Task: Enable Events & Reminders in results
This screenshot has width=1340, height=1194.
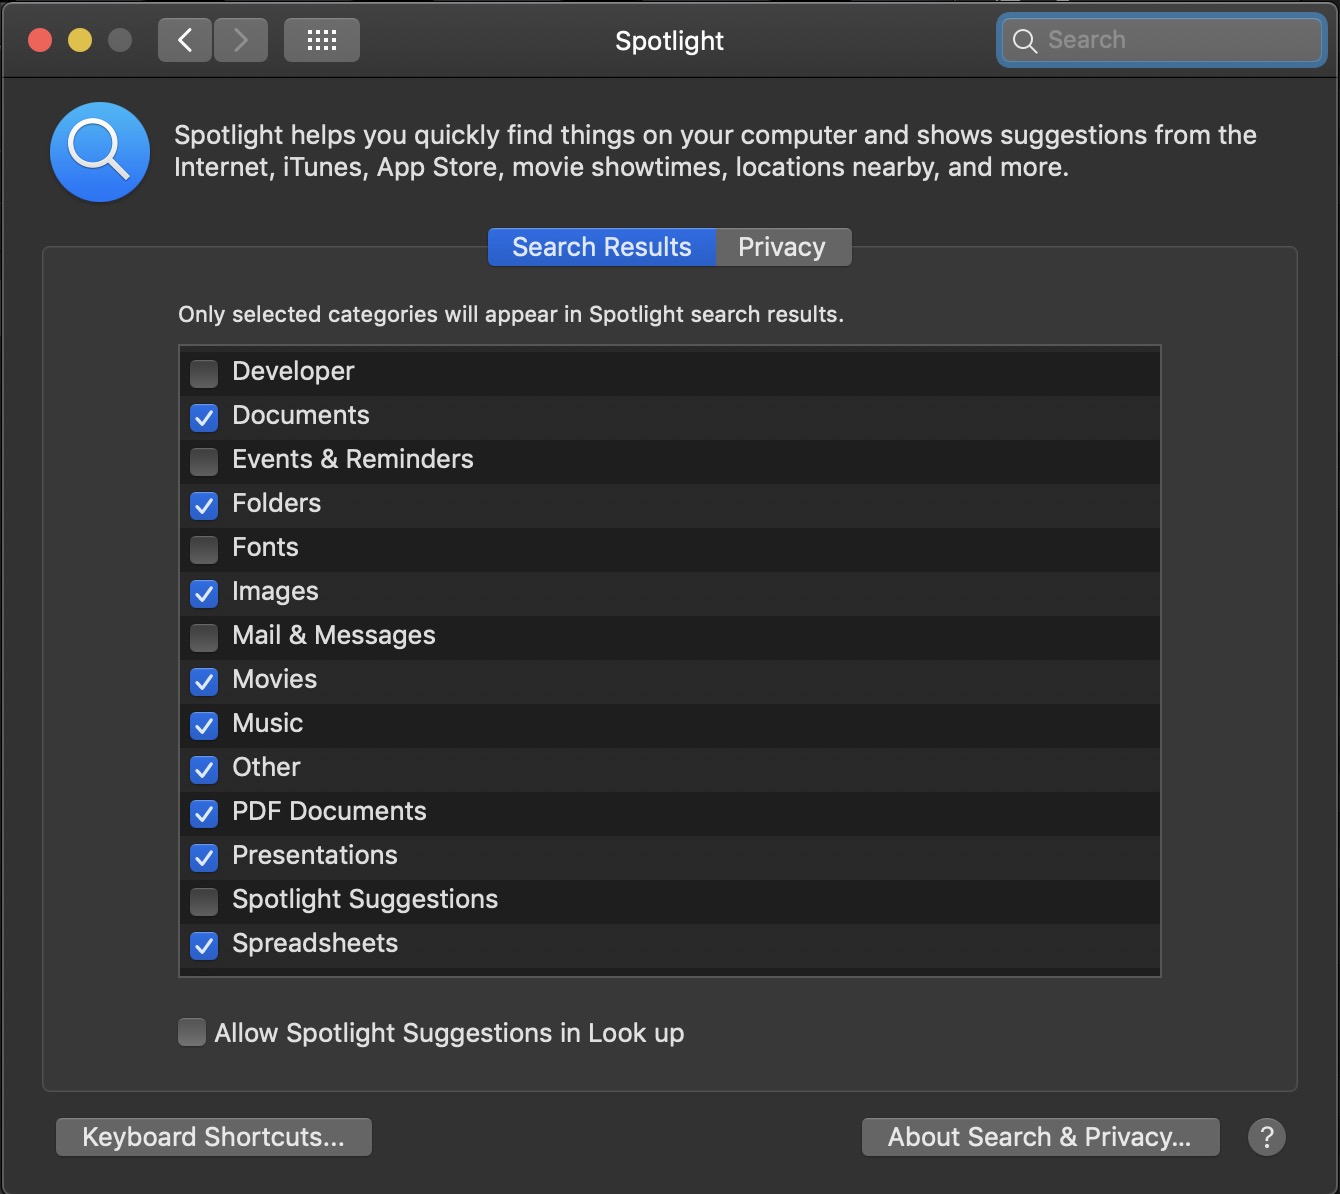Action: (204, 461)
